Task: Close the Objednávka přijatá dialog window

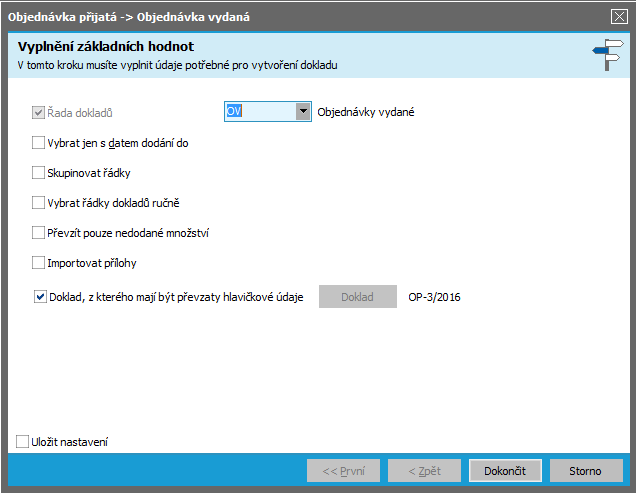Action: point(619,16)
